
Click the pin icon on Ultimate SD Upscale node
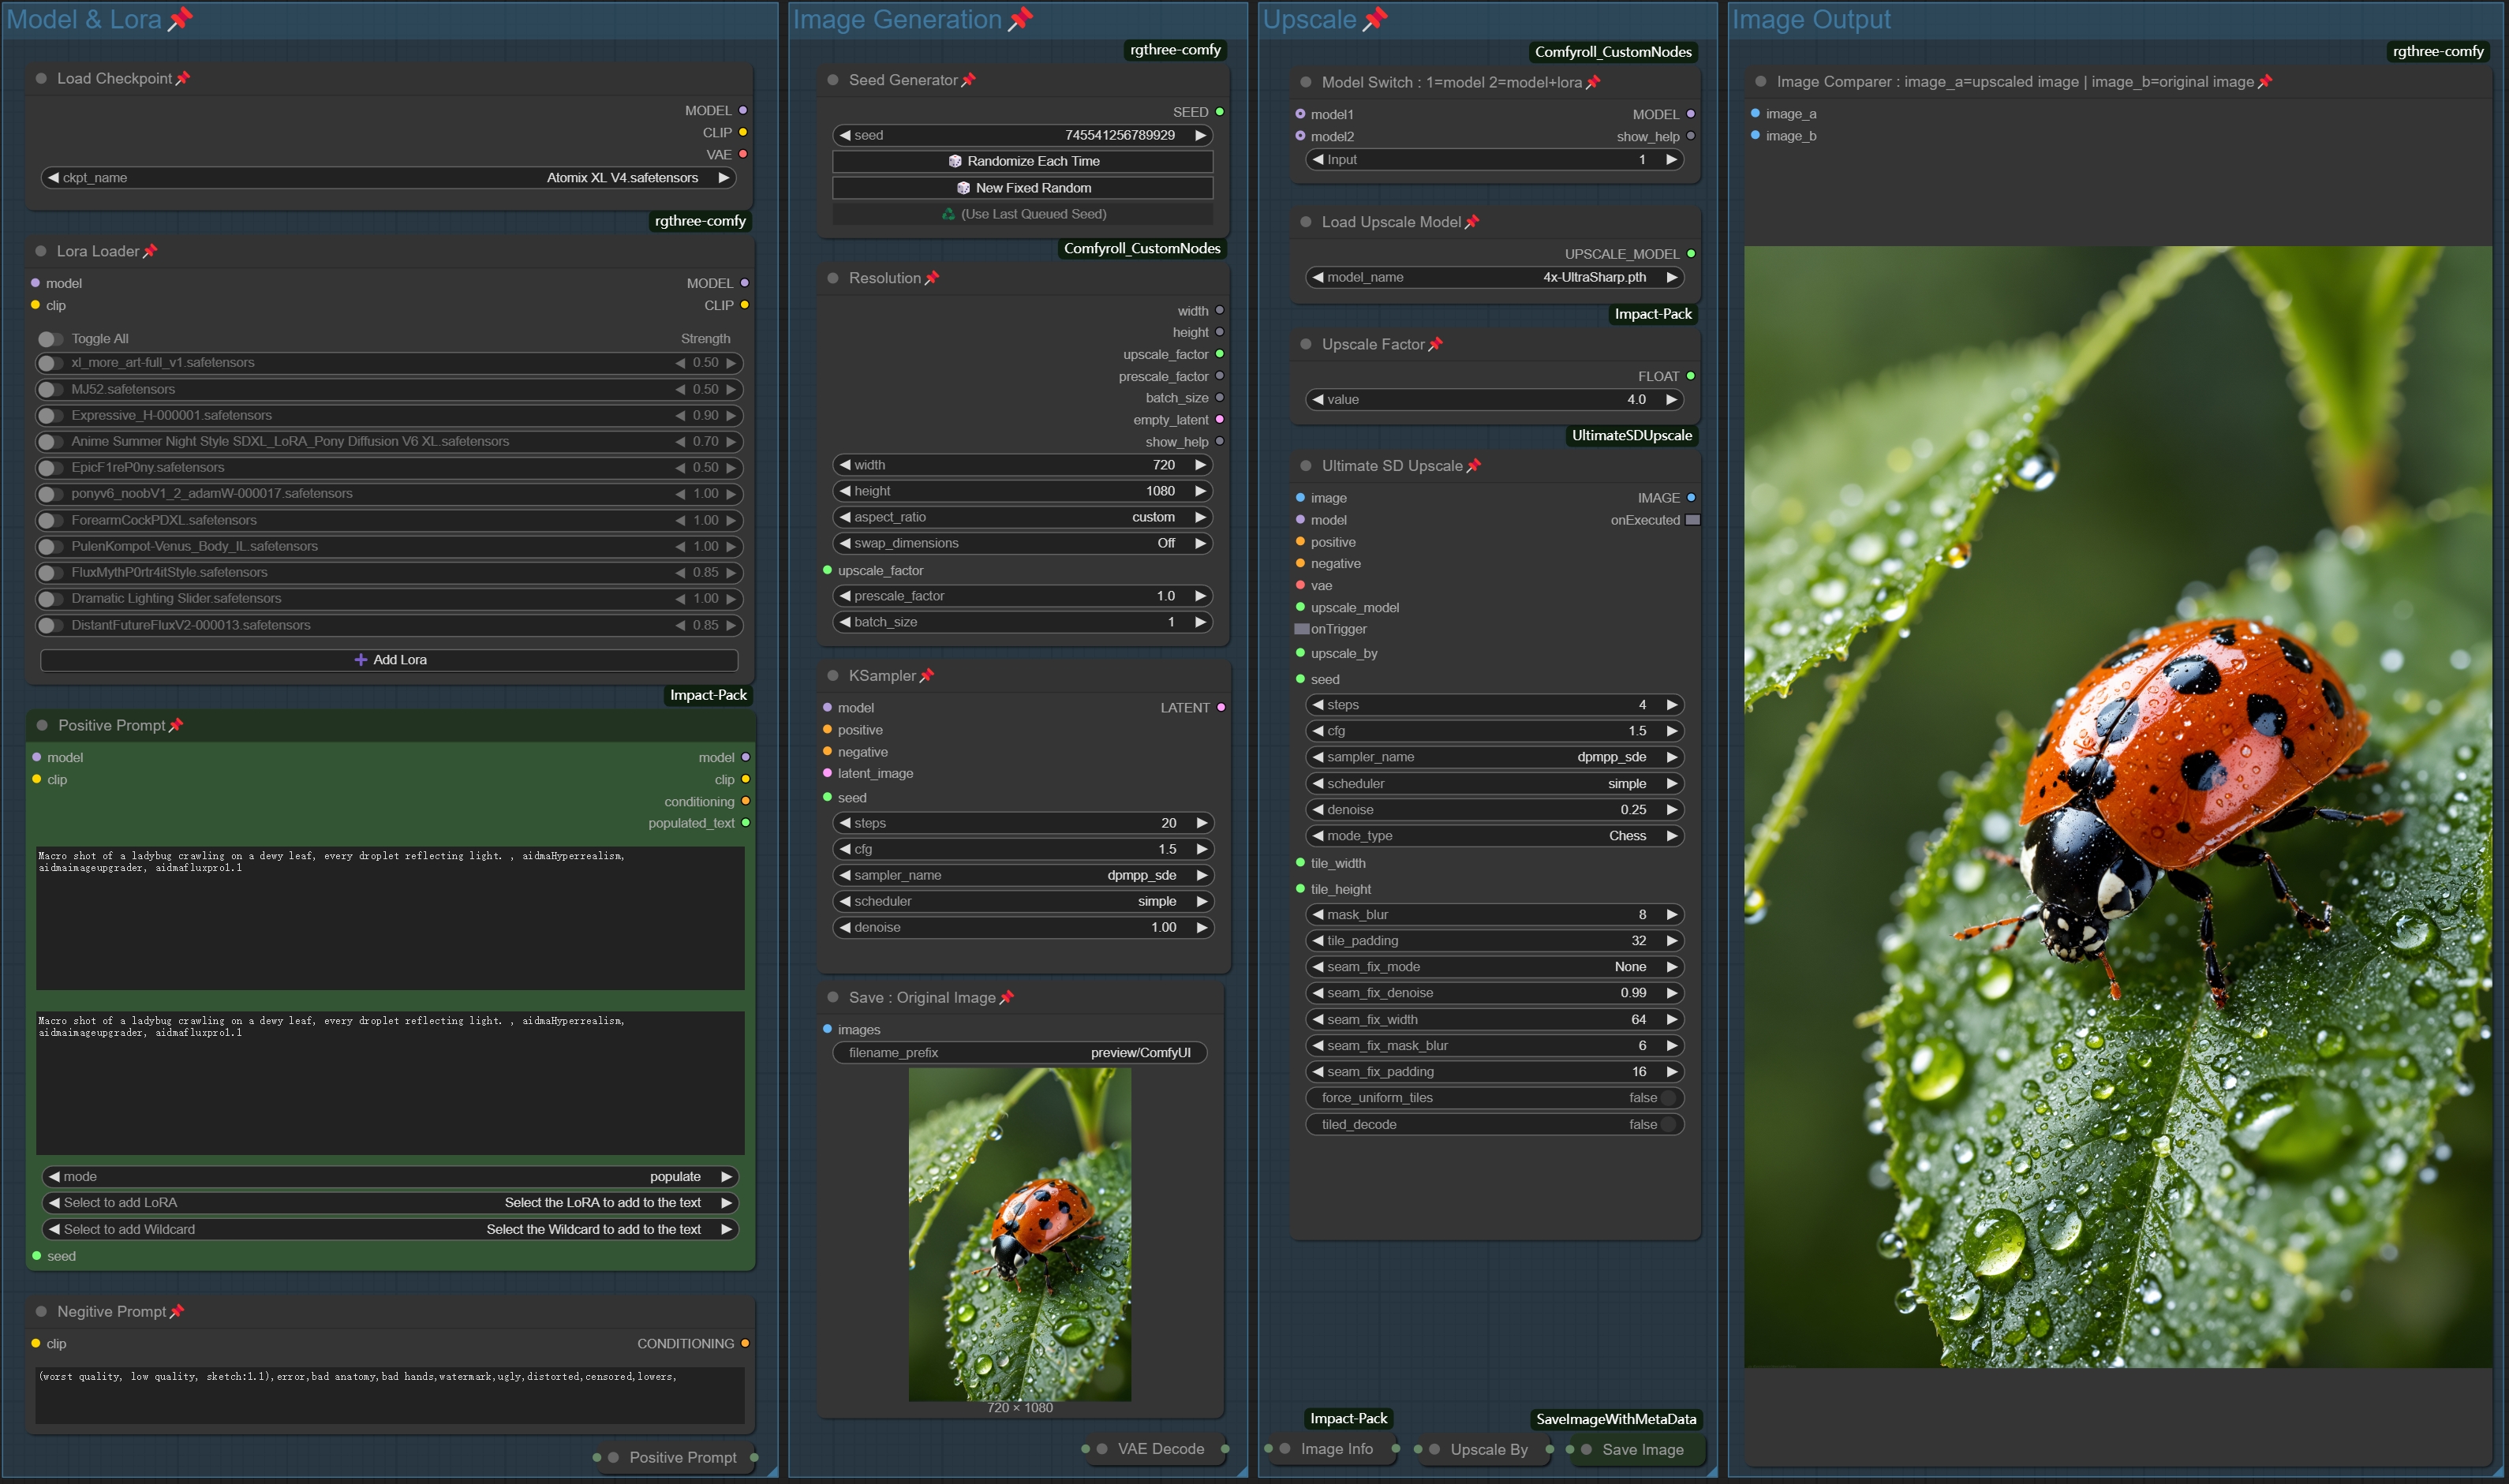[1473, 466]
